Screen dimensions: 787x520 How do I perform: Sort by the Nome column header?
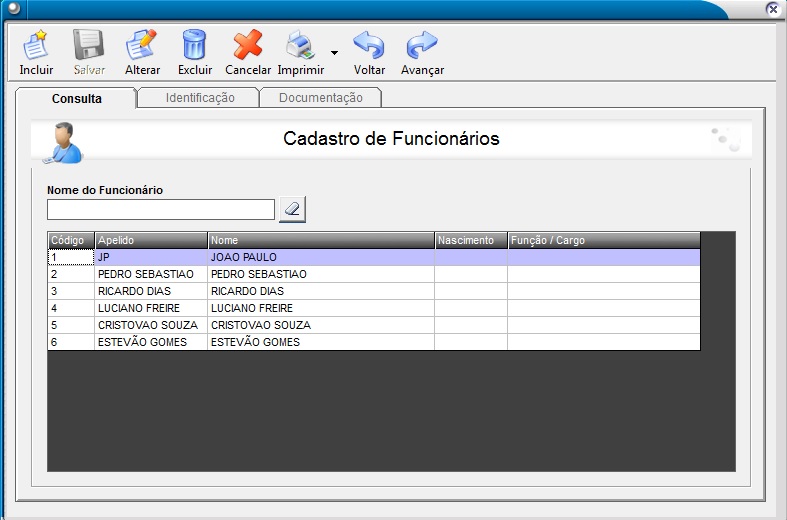(321, 240)
